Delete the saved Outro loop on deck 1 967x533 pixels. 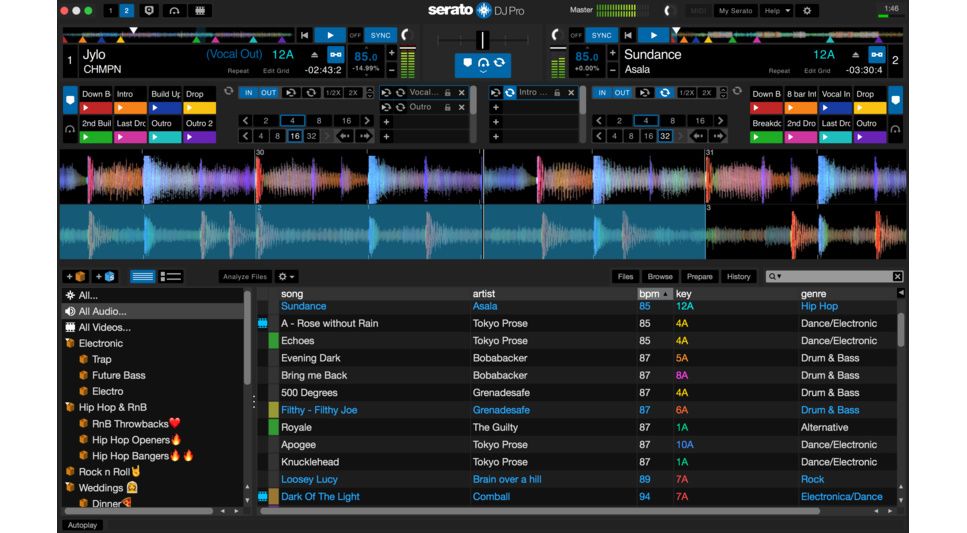(462, 107)
